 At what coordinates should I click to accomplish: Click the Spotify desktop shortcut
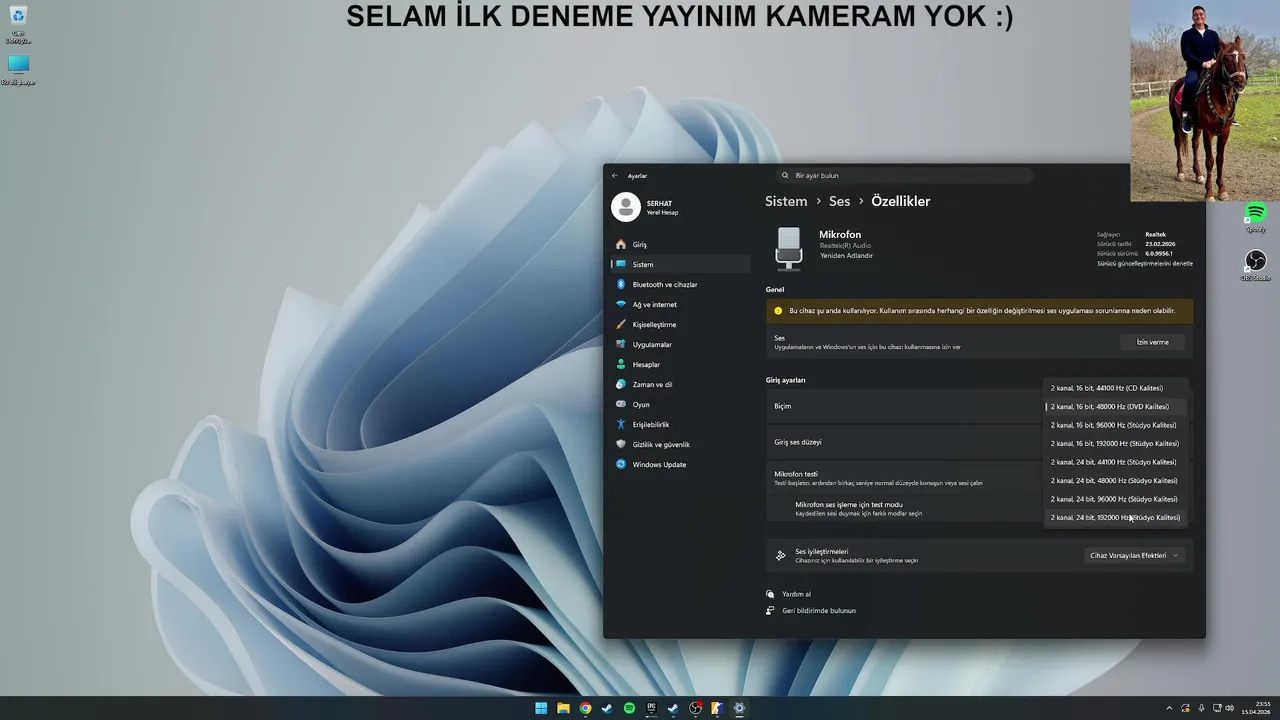(1256, 216)
